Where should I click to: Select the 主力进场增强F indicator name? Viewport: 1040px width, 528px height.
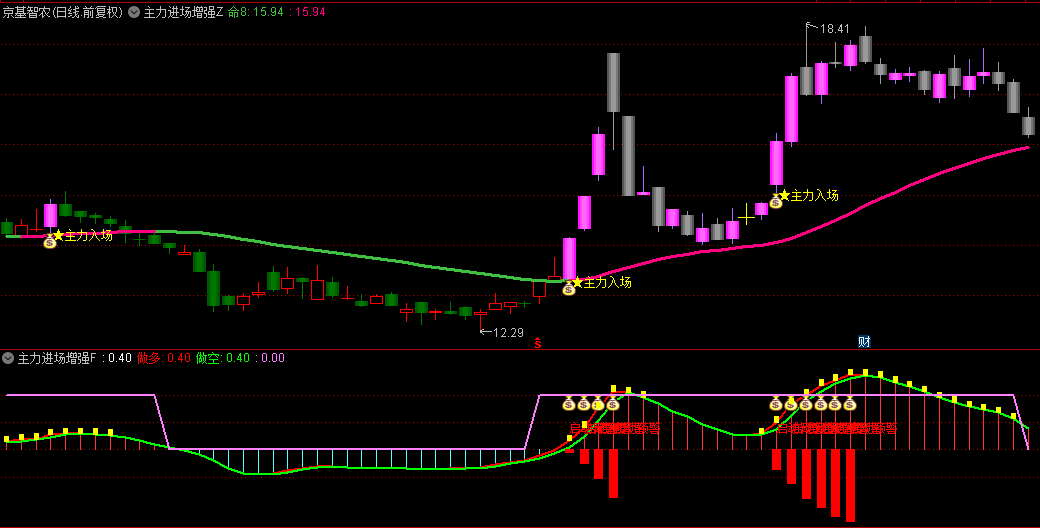click(x=57, y=358)
